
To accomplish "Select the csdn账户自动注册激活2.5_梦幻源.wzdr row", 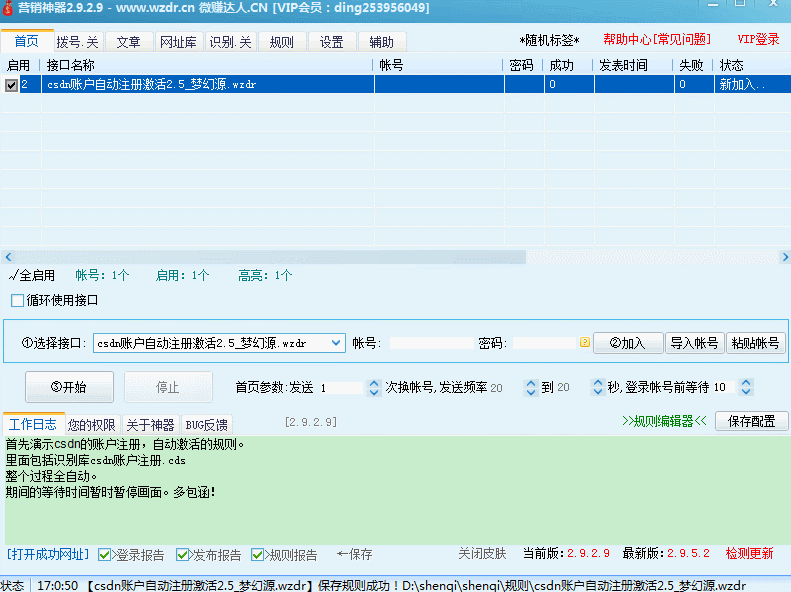I will tap(396, 84).
